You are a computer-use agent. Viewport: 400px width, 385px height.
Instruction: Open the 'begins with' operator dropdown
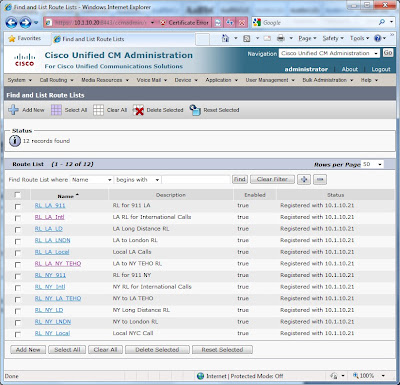(x=137, y=180)
